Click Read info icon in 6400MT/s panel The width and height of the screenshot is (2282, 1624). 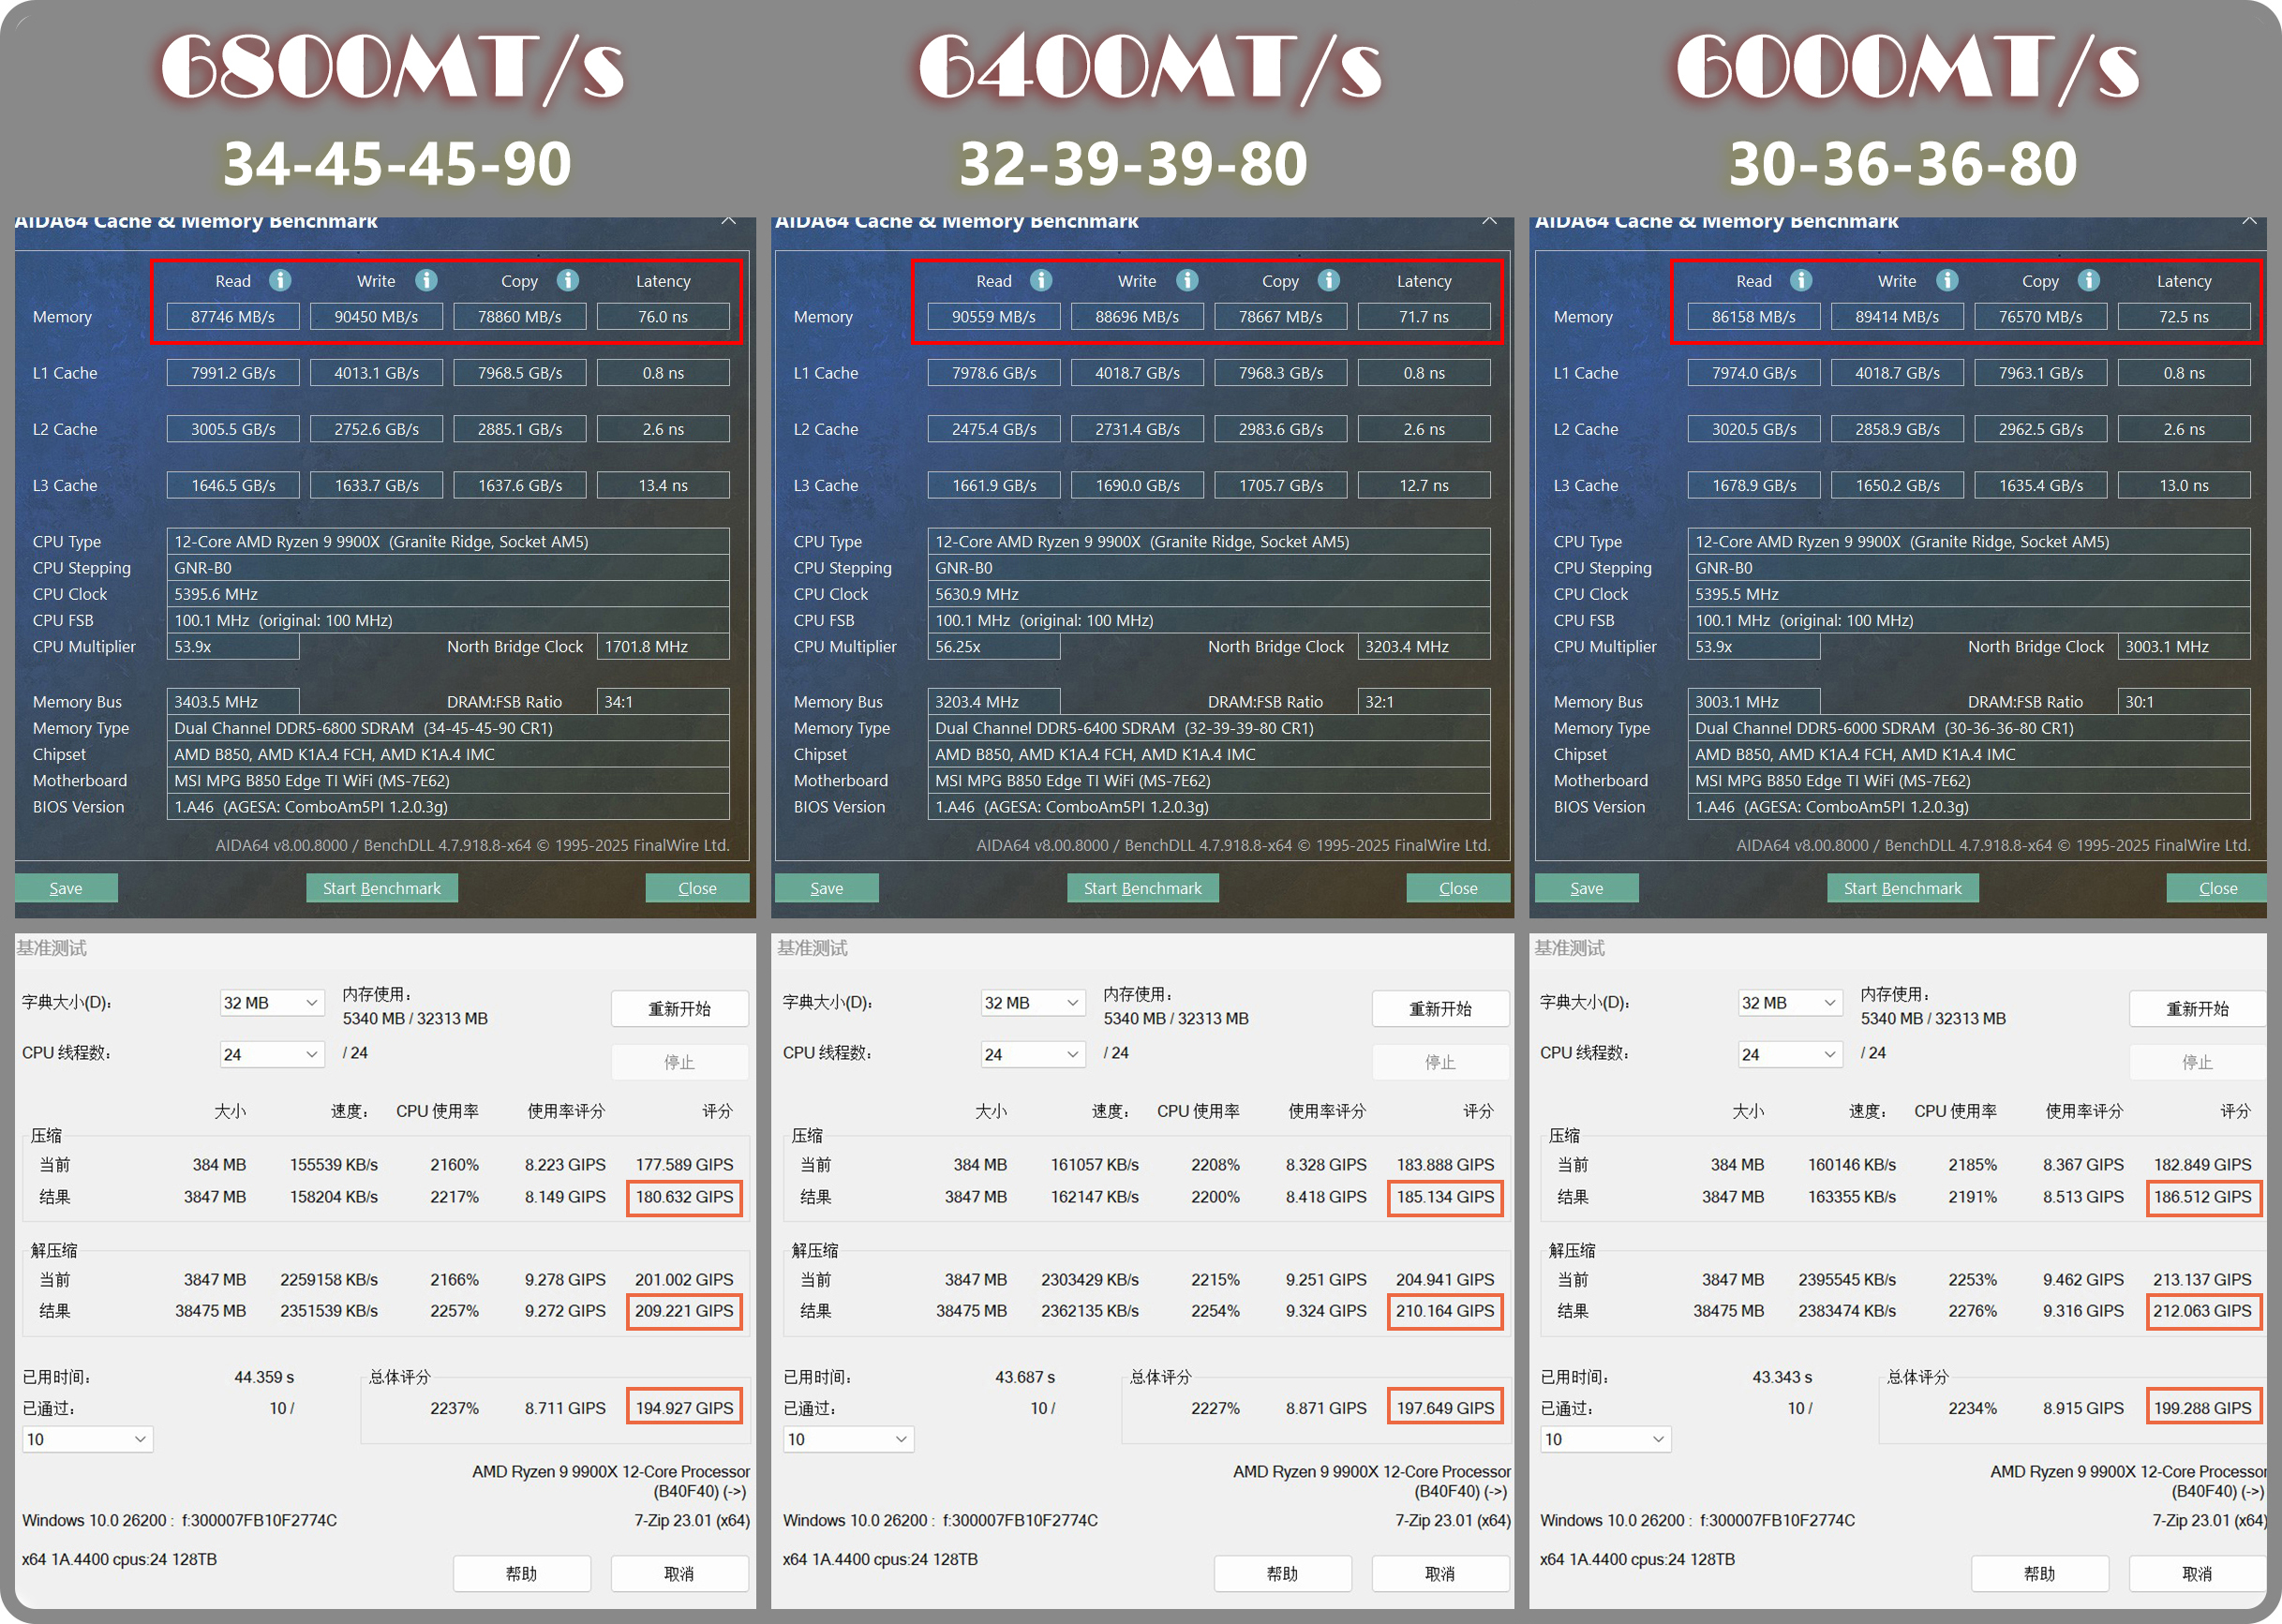pyautogui.click(x=1041, y=280)
